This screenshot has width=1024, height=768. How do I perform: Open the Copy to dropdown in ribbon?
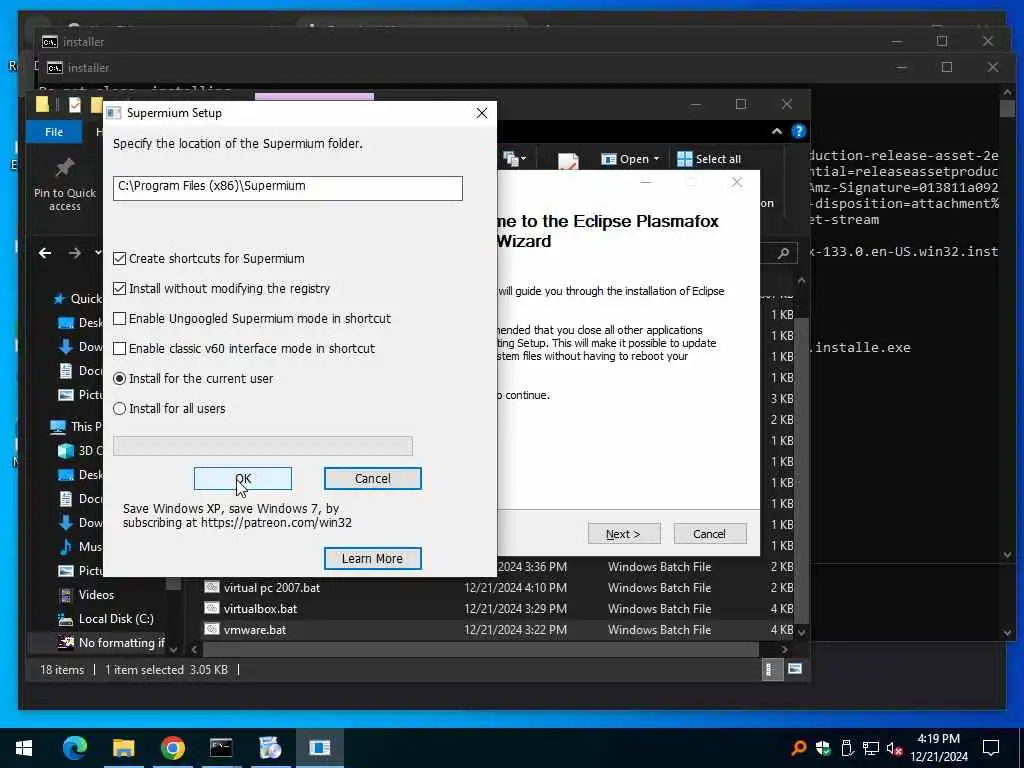pos(515,159)
